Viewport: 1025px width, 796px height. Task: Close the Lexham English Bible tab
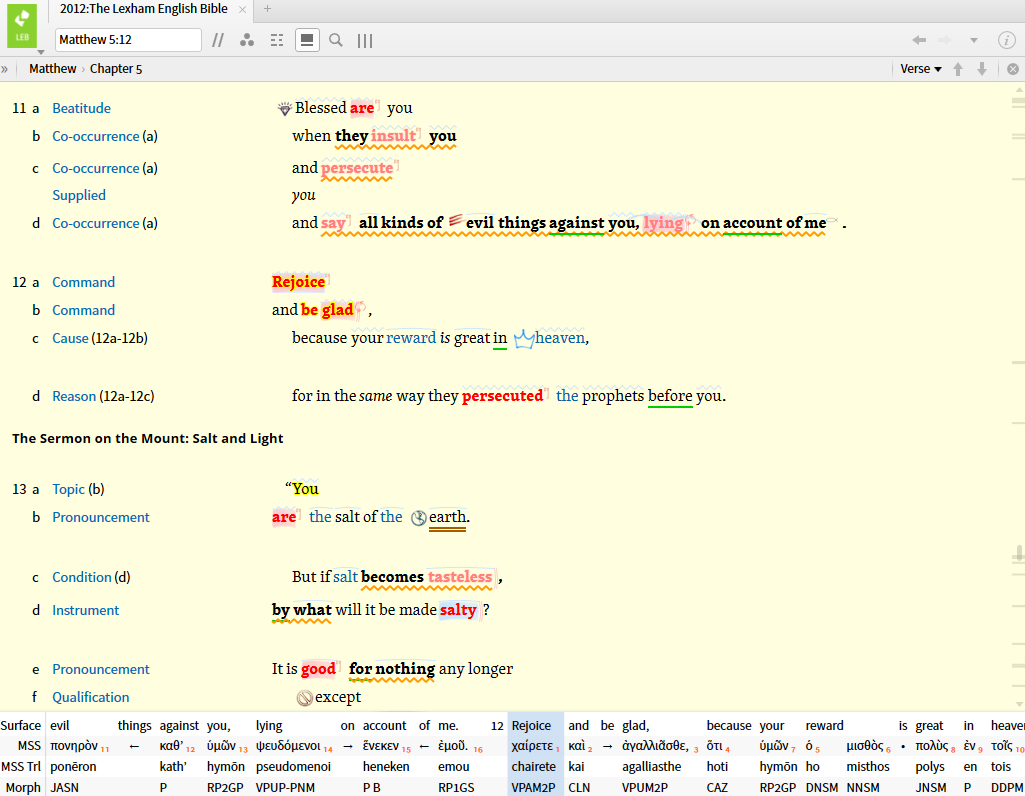pos(243,9)
